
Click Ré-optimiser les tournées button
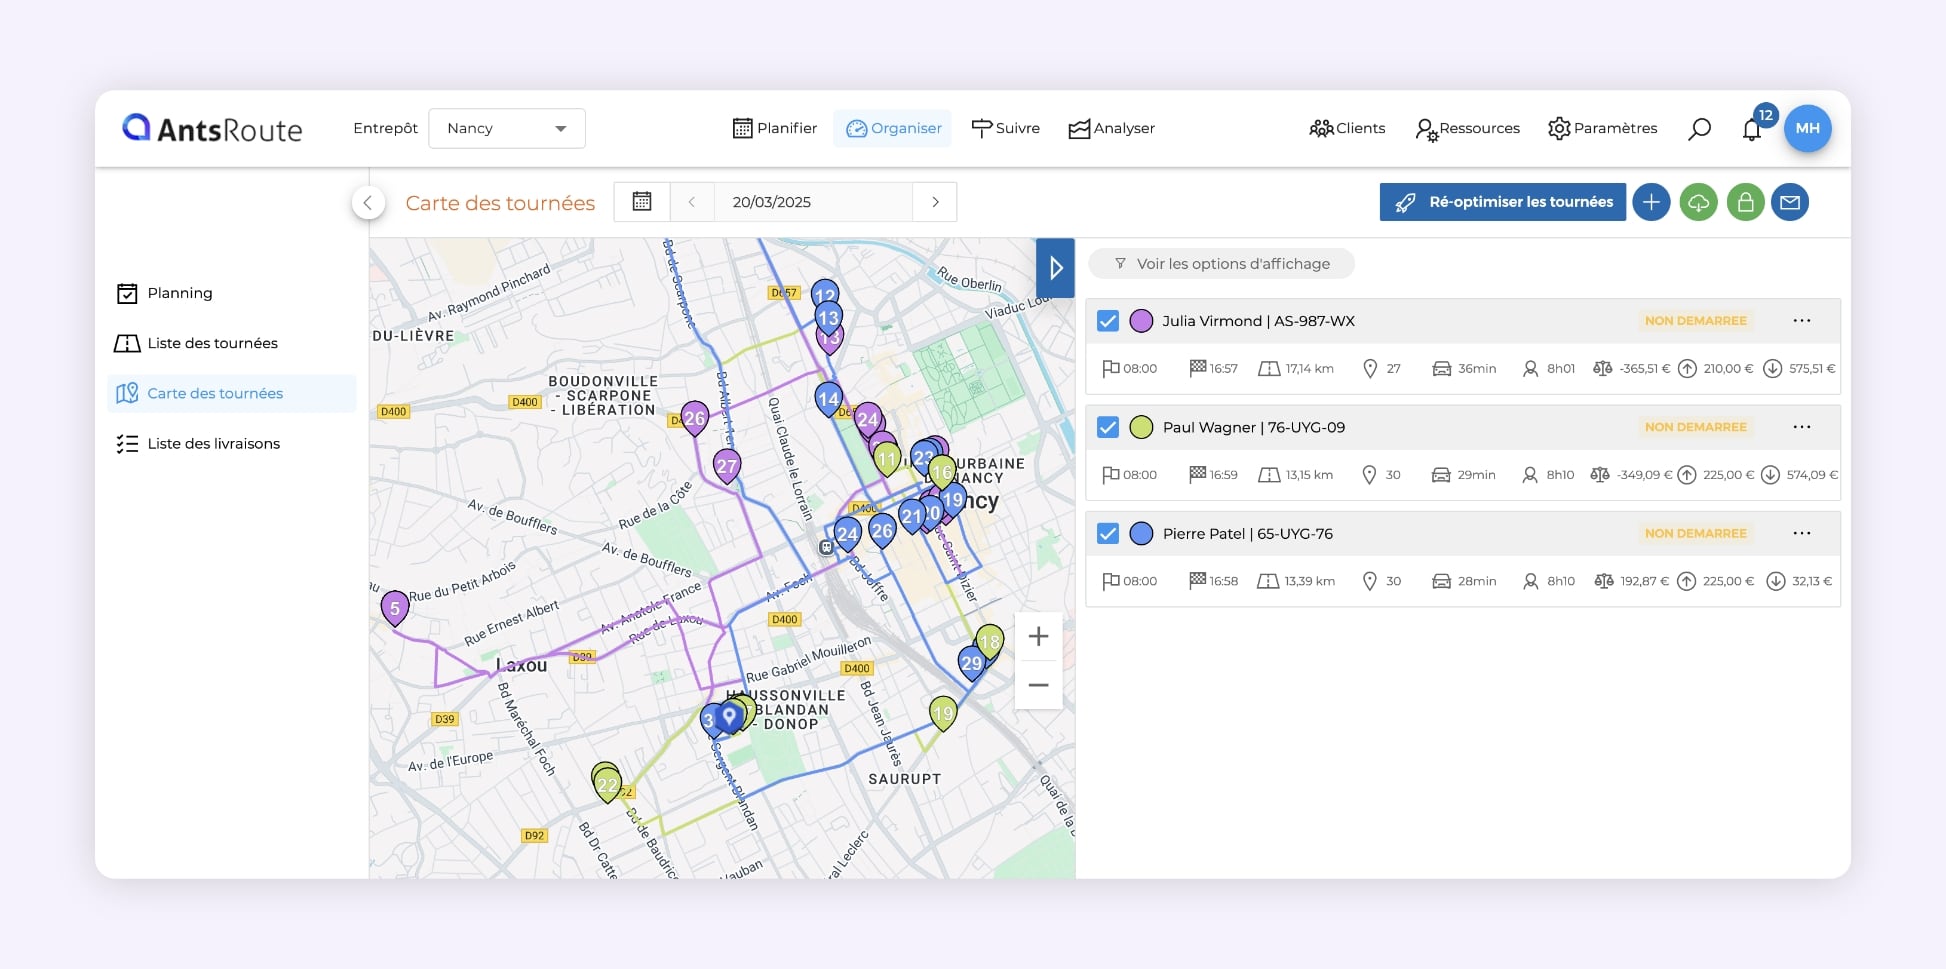click(x=1502, y=202)
